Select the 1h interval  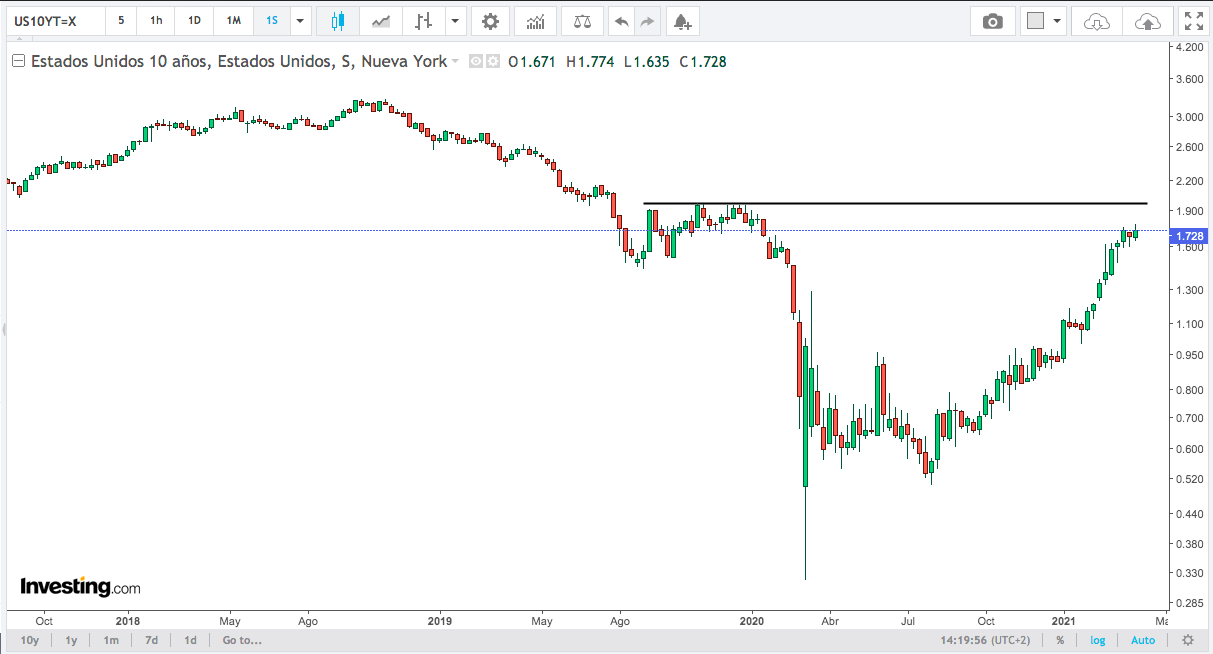[156, 21]
